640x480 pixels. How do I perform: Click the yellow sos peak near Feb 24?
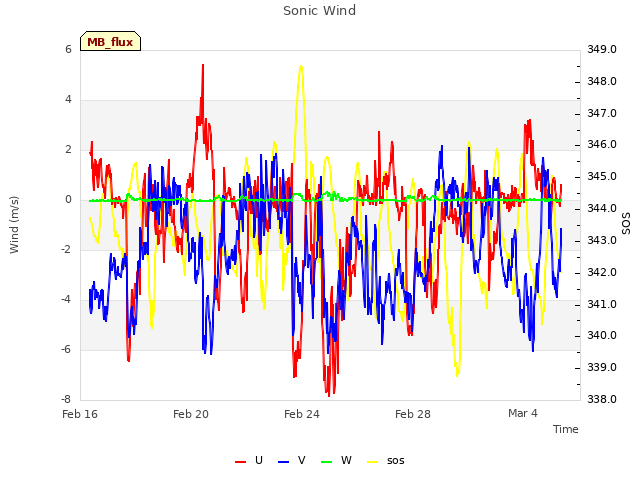click(301, 66)
